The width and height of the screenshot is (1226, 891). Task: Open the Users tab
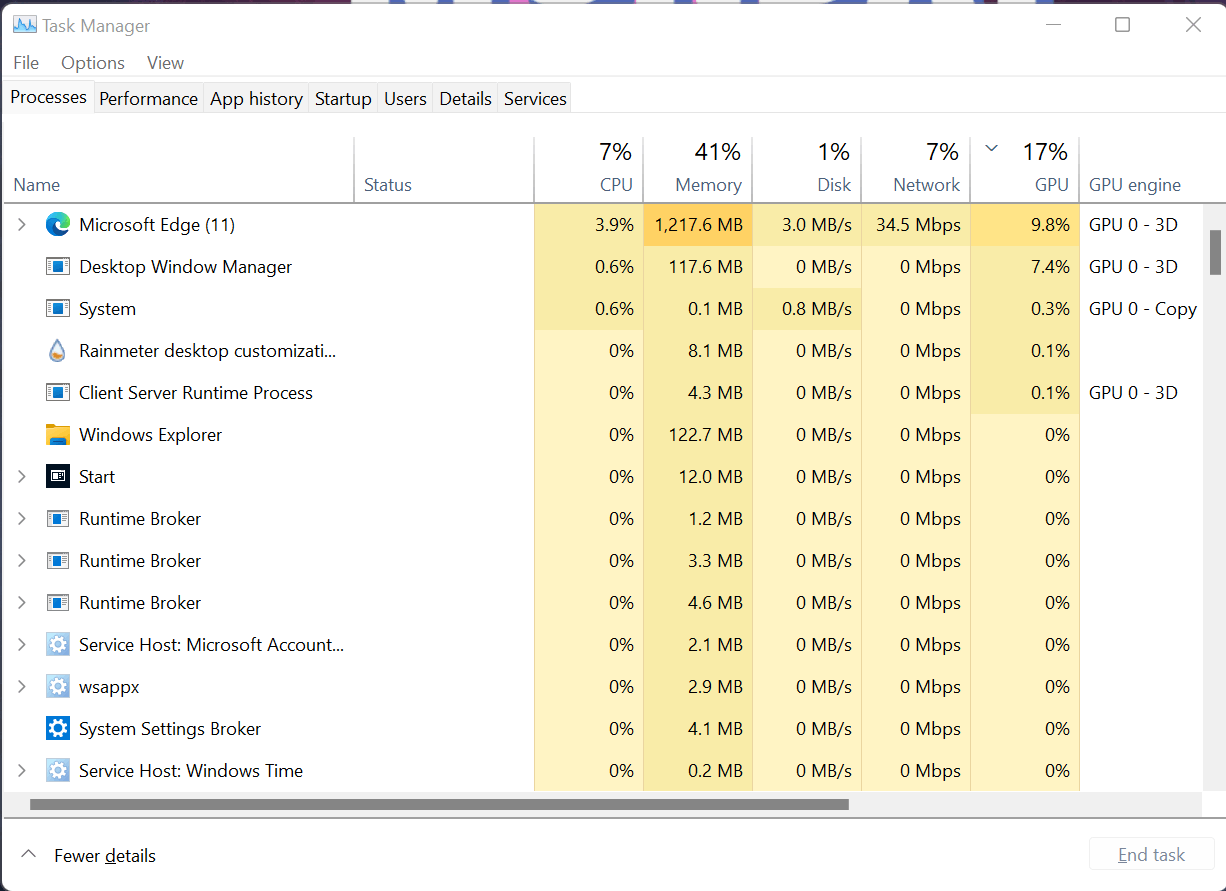tap(405, 99)
